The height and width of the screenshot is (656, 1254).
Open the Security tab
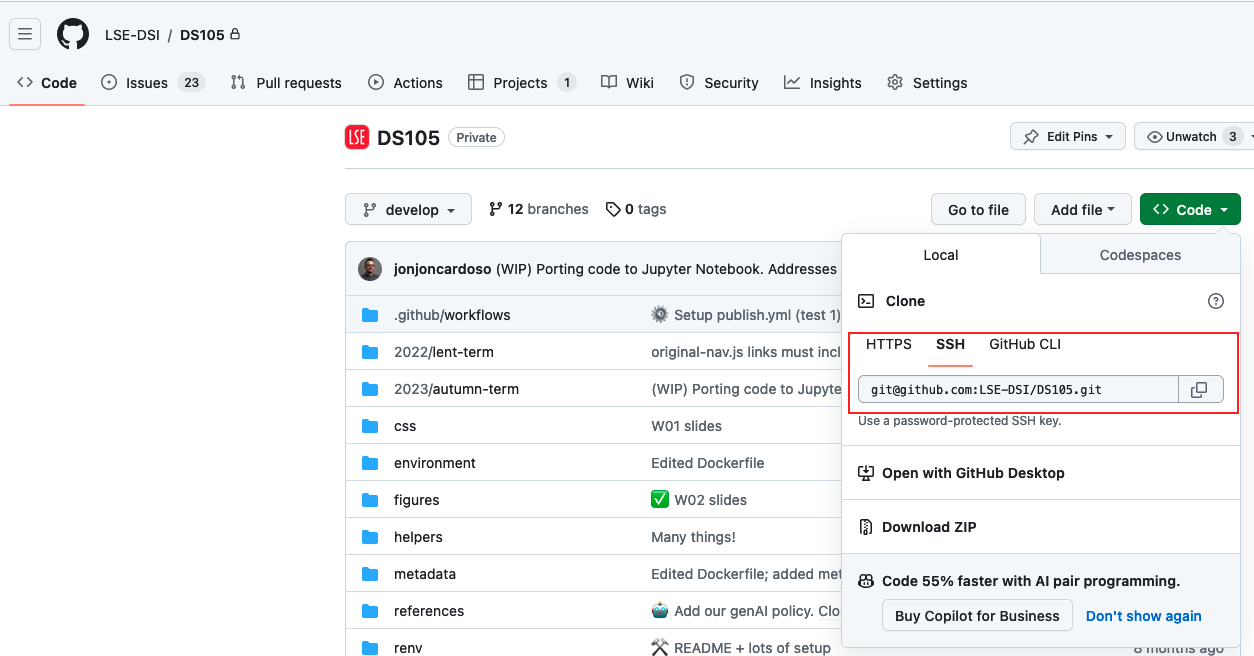[719, 83]
